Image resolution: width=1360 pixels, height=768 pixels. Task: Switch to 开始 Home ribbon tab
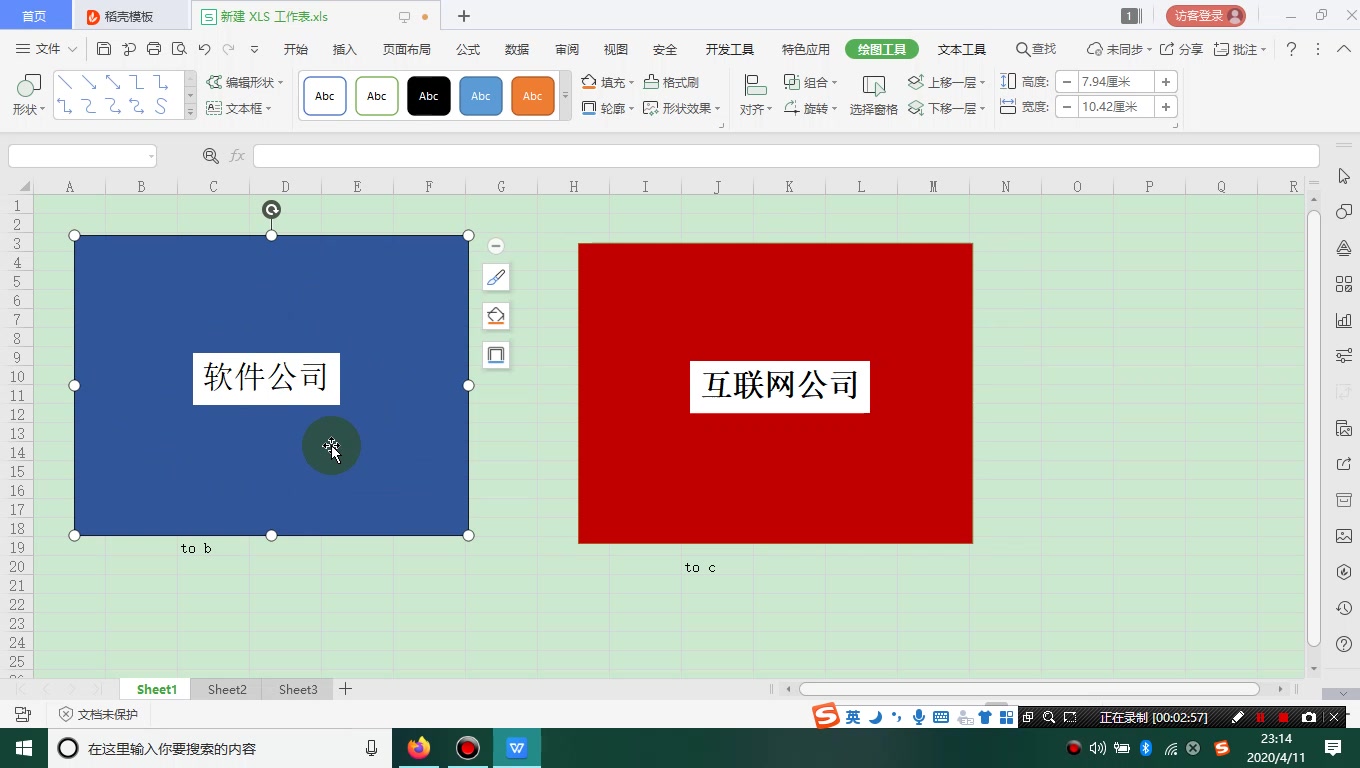pos(296,49)
